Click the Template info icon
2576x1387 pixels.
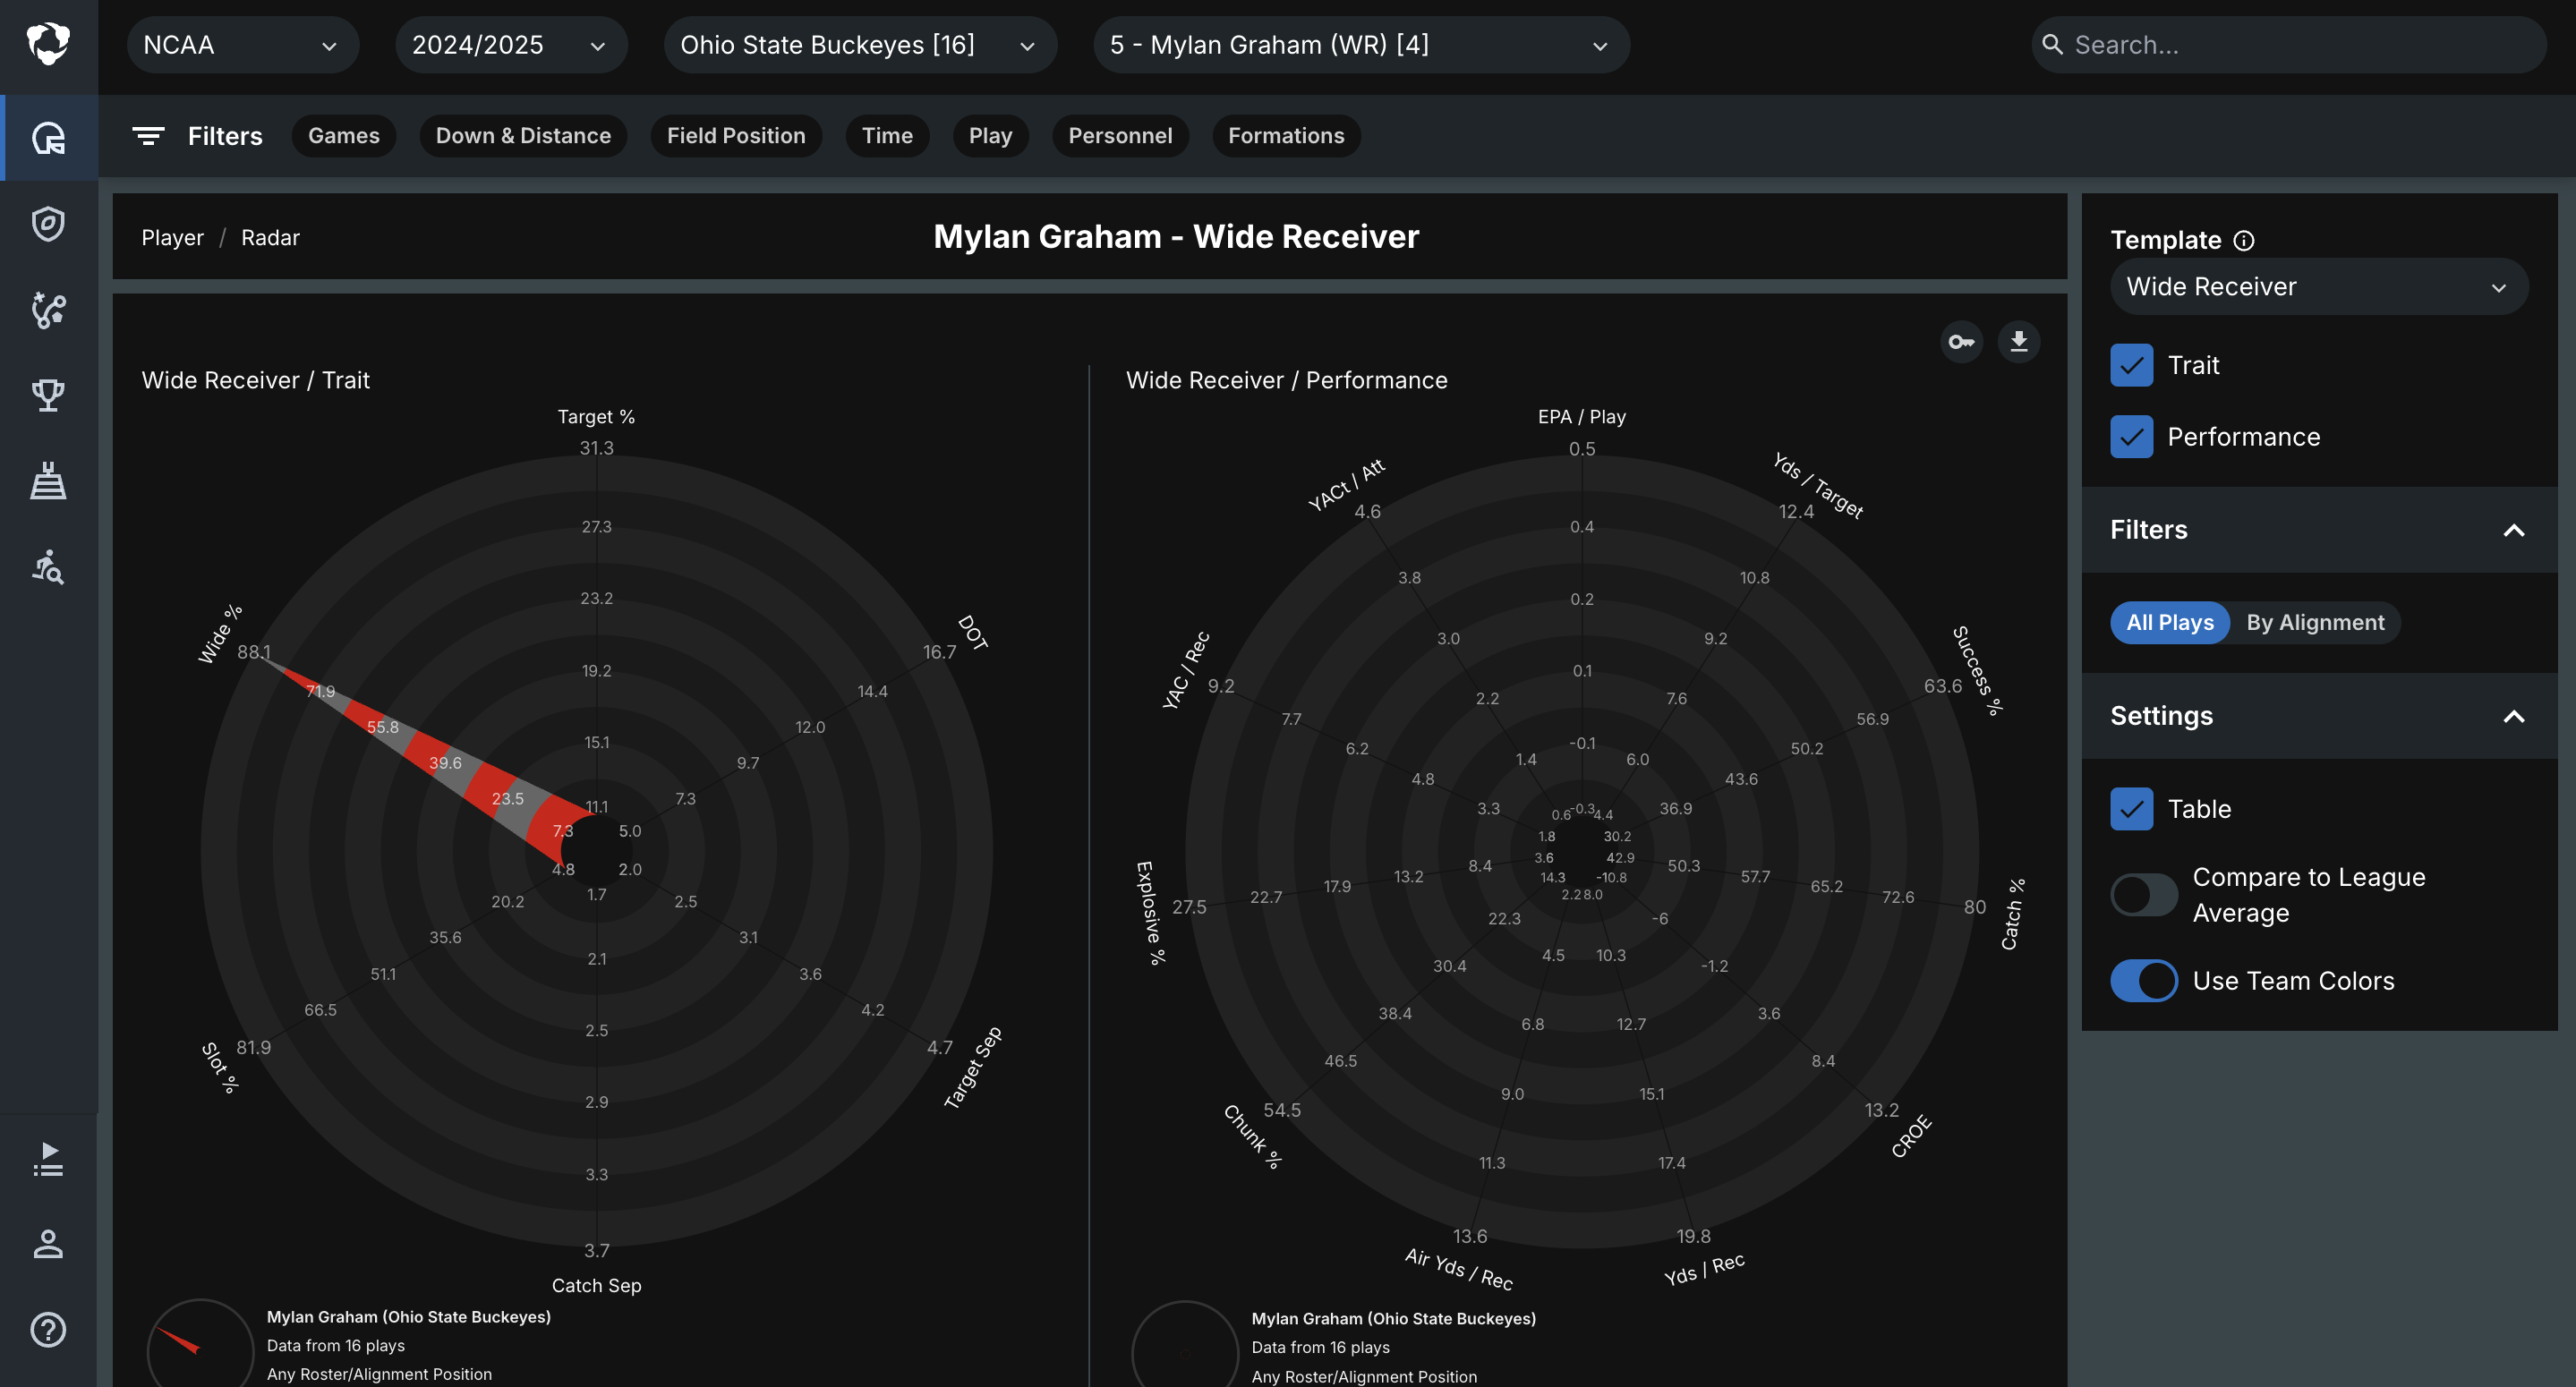coord(2244,241)
